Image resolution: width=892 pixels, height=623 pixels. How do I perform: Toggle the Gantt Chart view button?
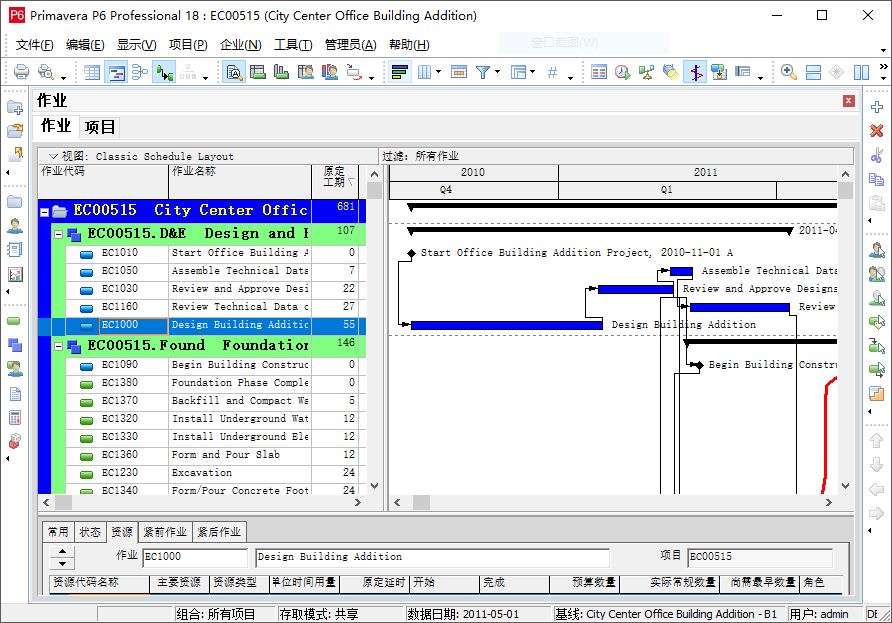pos(116,72)
